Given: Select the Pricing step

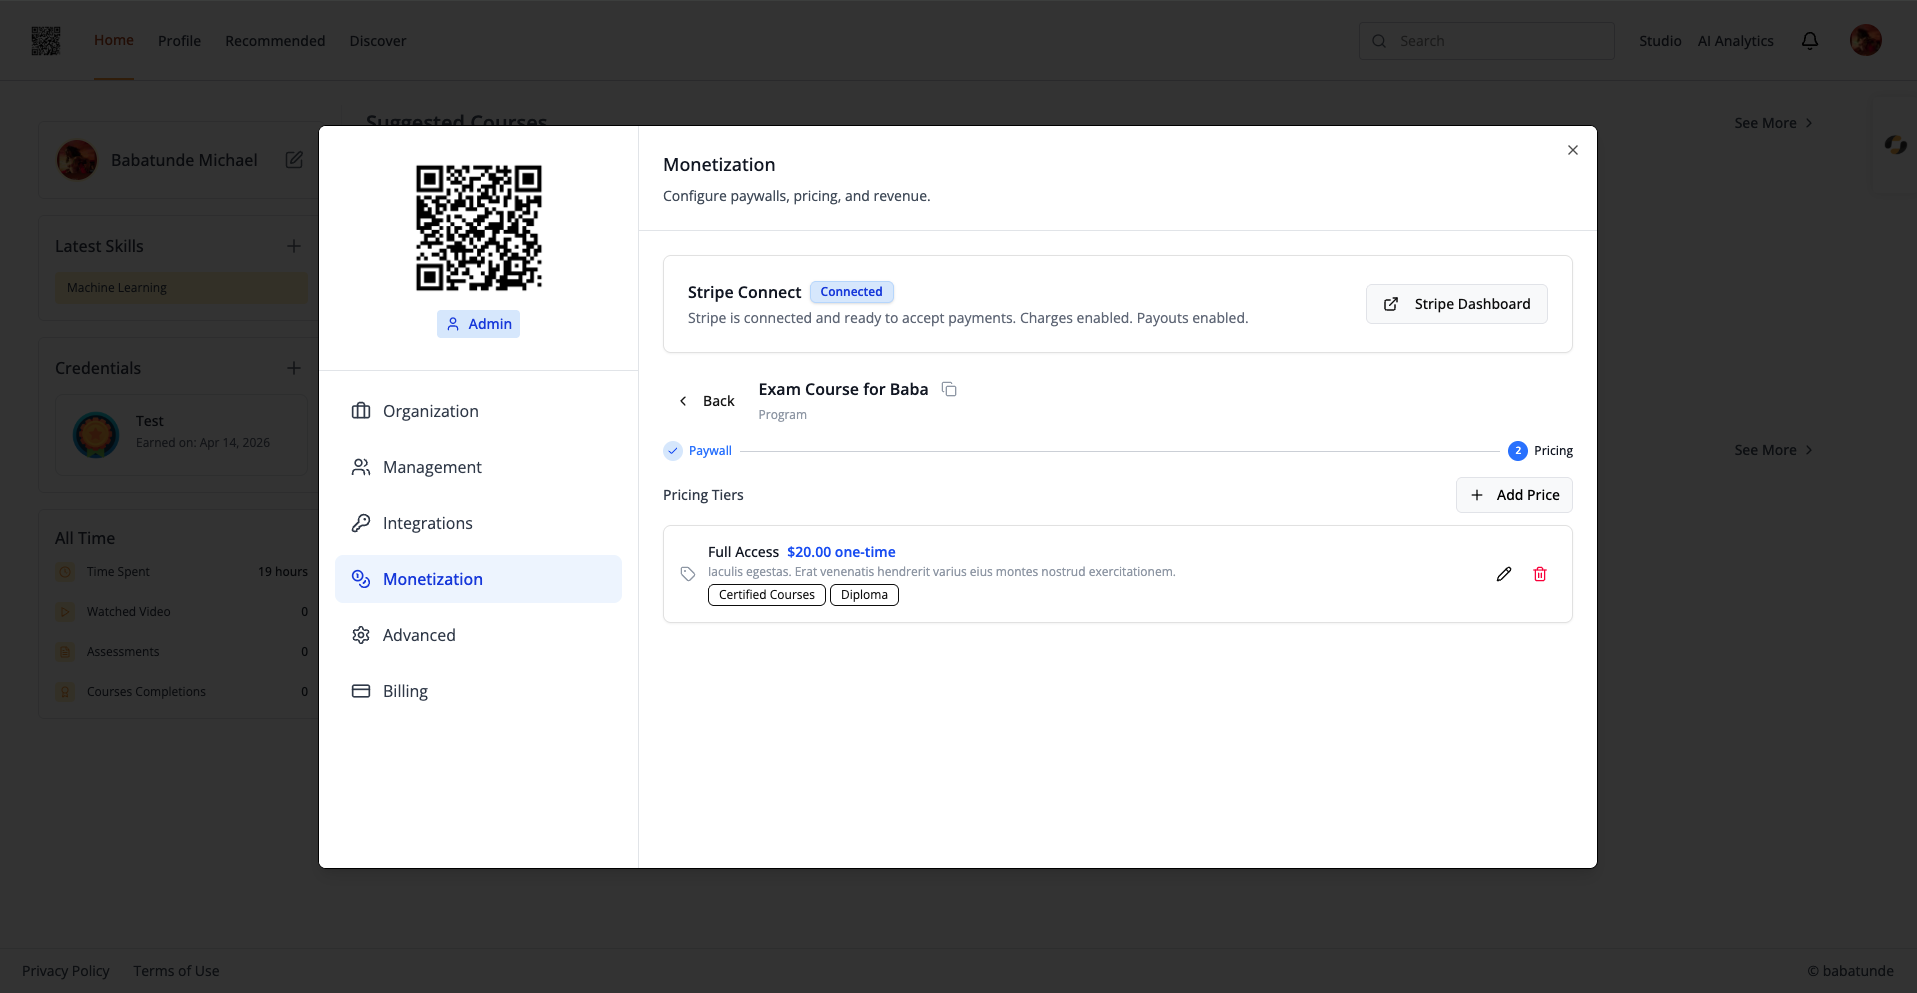Looking at the screenshot, I should pyautogui.click(x=1540, y=451).
